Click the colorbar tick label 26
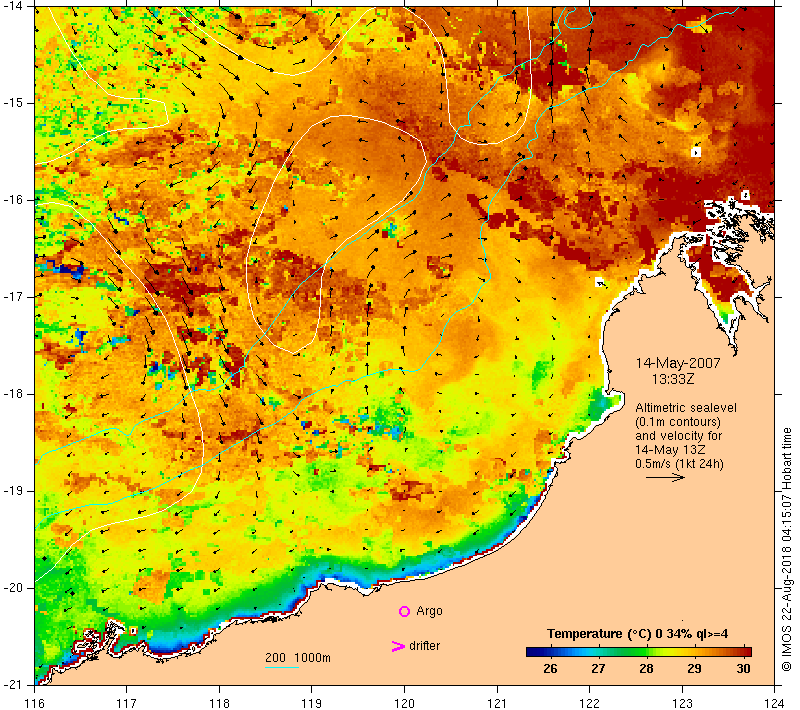800x710 pixels. 550,669
